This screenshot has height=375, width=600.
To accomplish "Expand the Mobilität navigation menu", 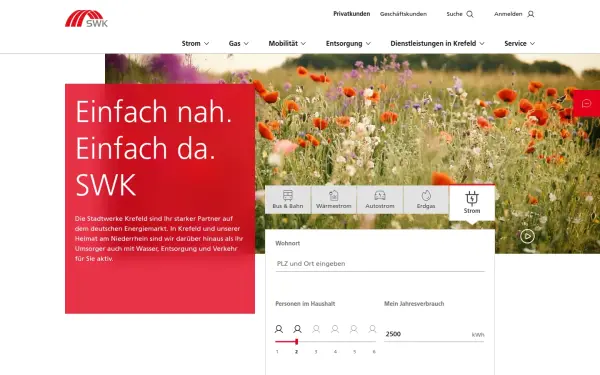I will click(287, 44).
